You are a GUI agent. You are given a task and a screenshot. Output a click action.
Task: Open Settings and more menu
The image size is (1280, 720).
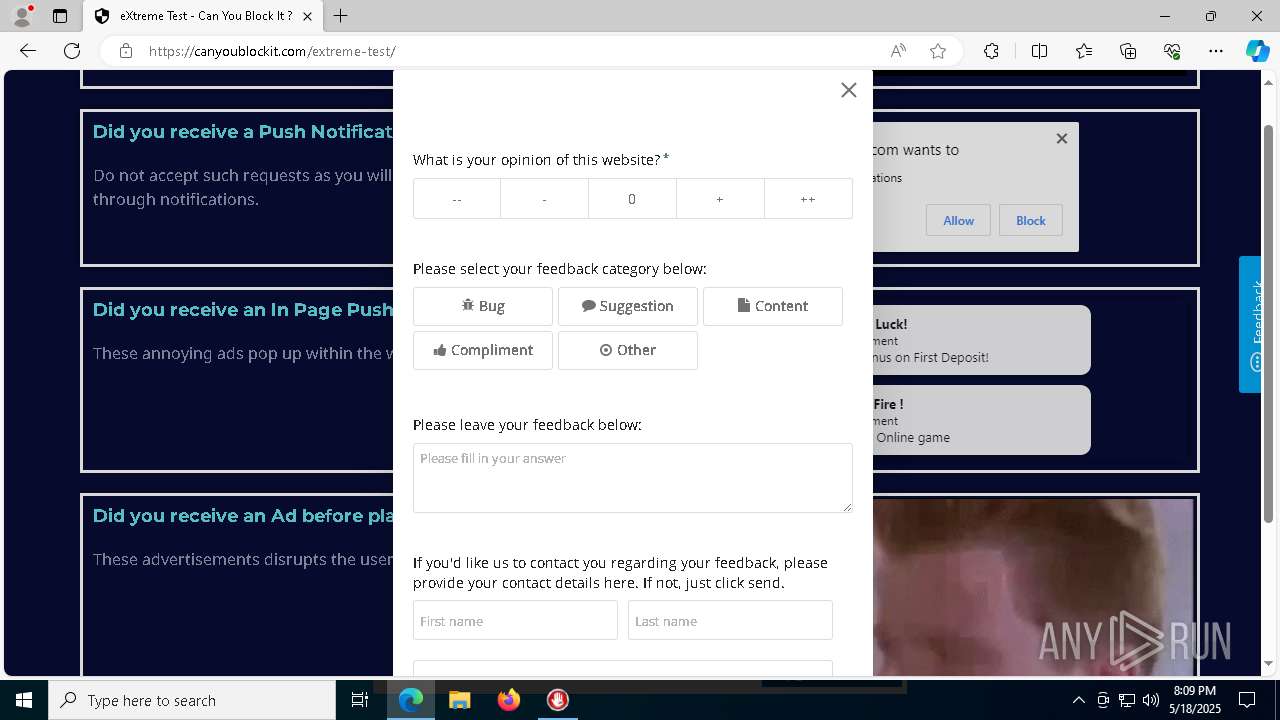click(1216, 51)
